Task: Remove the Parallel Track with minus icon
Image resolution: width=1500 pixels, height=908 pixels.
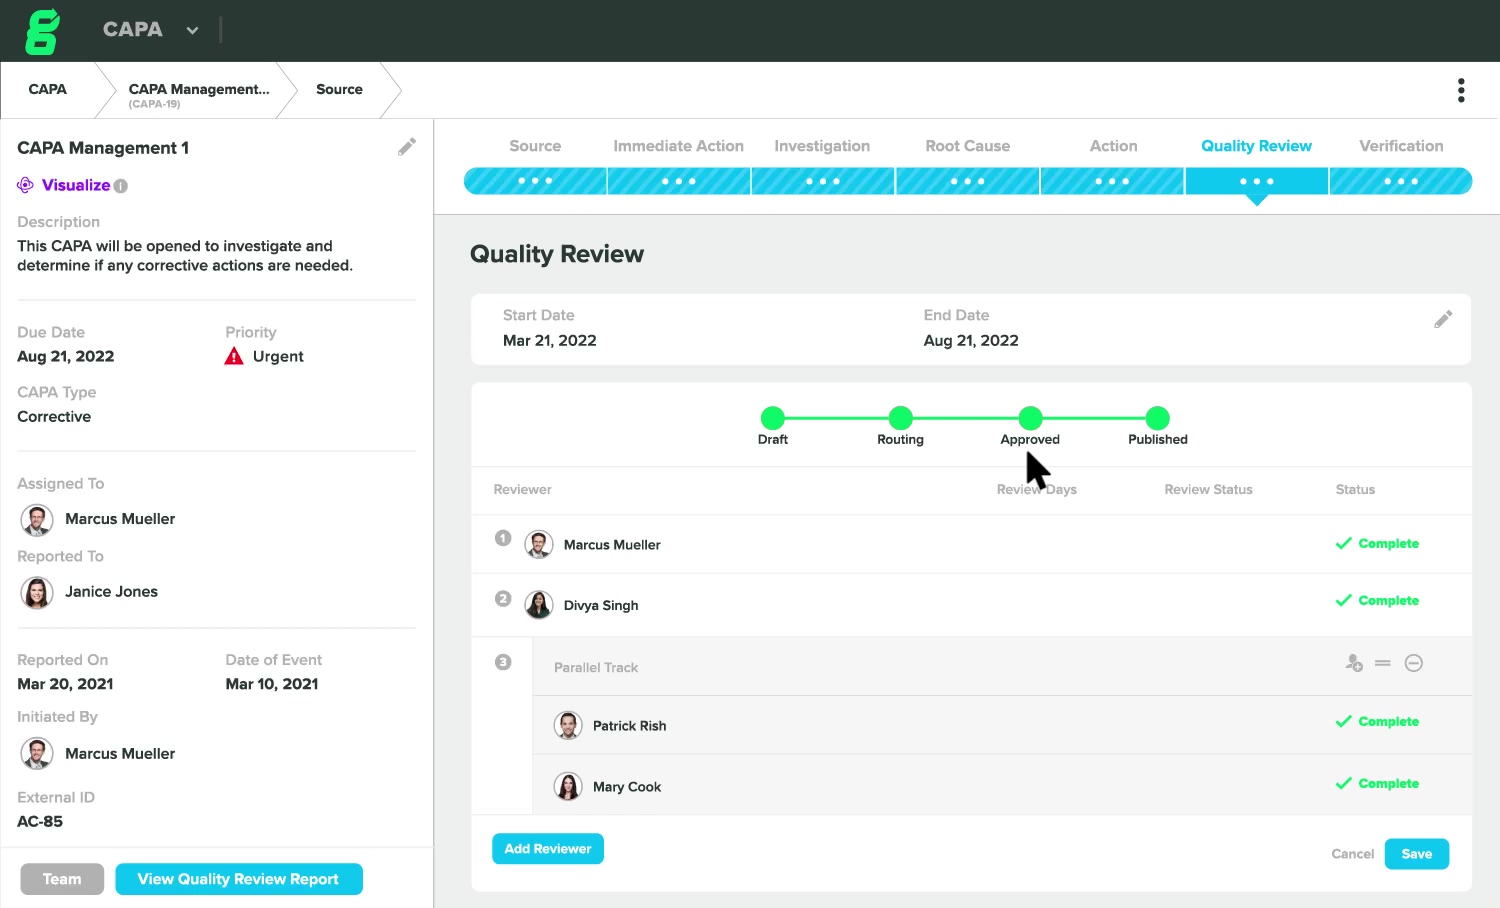Action: click(1413, 663)
